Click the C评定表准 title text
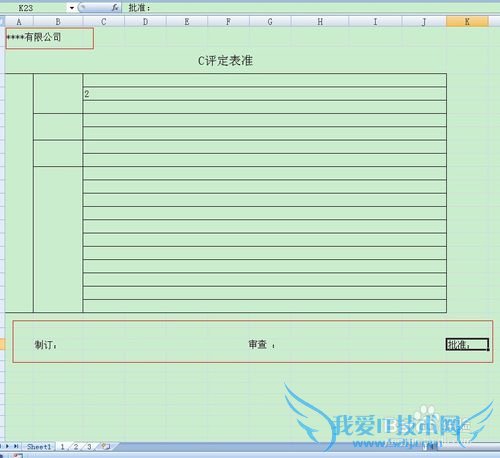 225,61
